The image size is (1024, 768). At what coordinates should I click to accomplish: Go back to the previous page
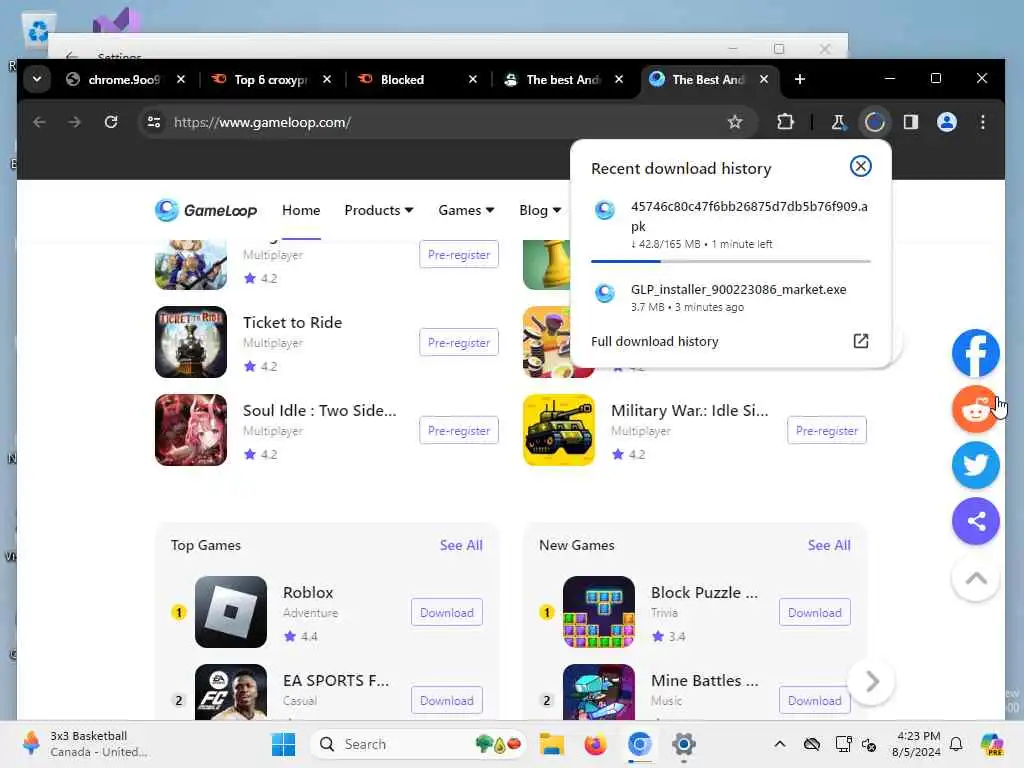[x=39, y=122]
